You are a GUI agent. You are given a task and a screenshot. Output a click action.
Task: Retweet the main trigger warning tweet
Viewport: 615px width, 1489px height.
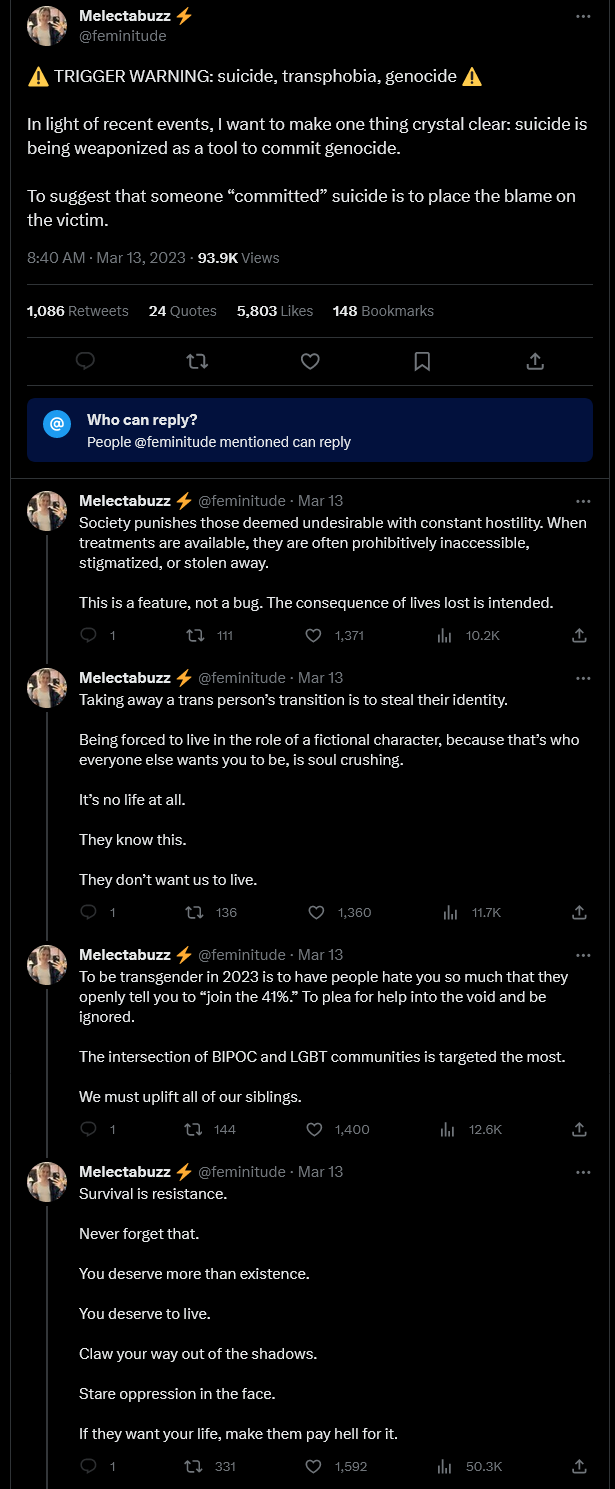[x=198, y=361]
